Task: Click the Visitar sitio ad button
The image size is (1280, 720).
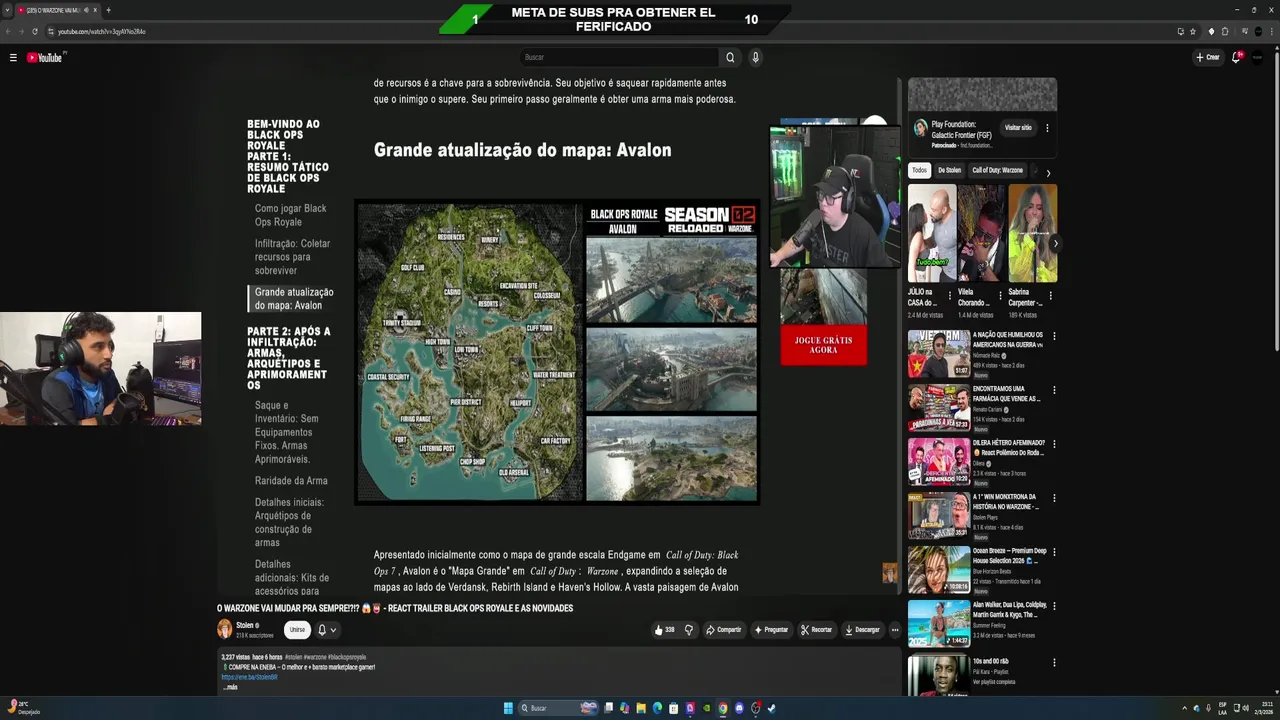Action: pyautogui.click(x=1018, y=128)
